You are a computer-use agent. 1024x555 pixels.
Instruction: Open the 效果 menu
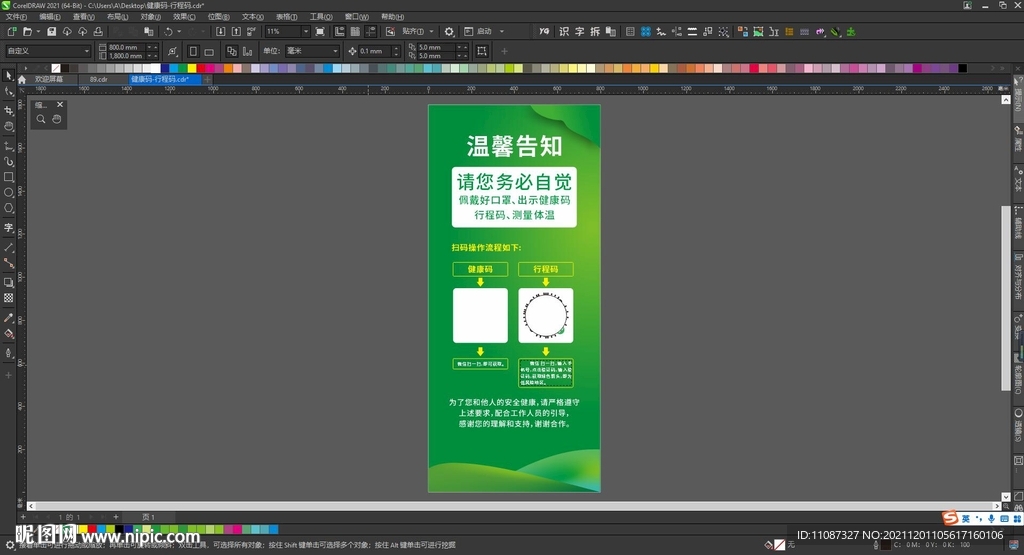184,17
